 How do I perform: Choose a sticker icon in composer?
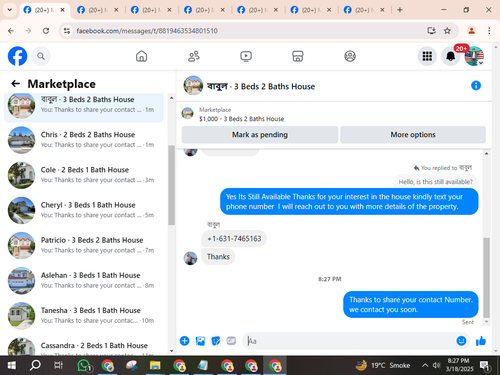(x=216, y=341)
